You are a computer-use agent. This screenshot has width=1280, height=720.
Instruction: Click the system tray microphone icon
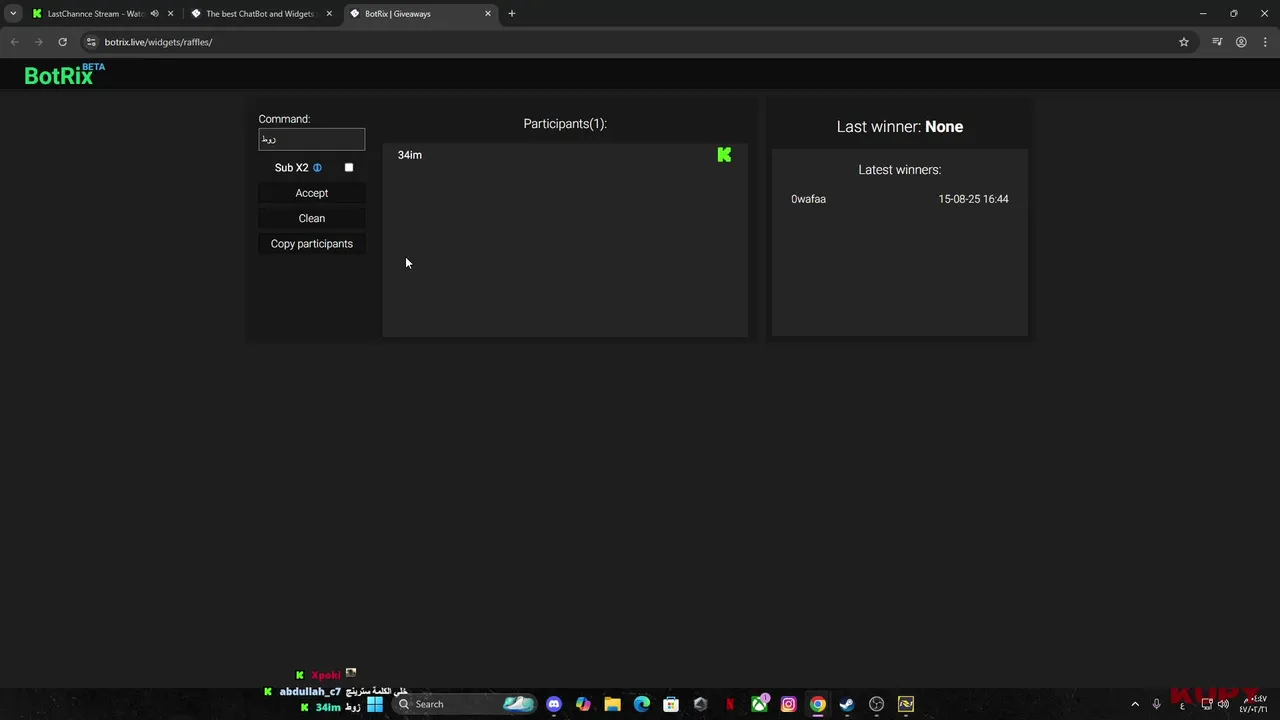tap(1157, 704)
